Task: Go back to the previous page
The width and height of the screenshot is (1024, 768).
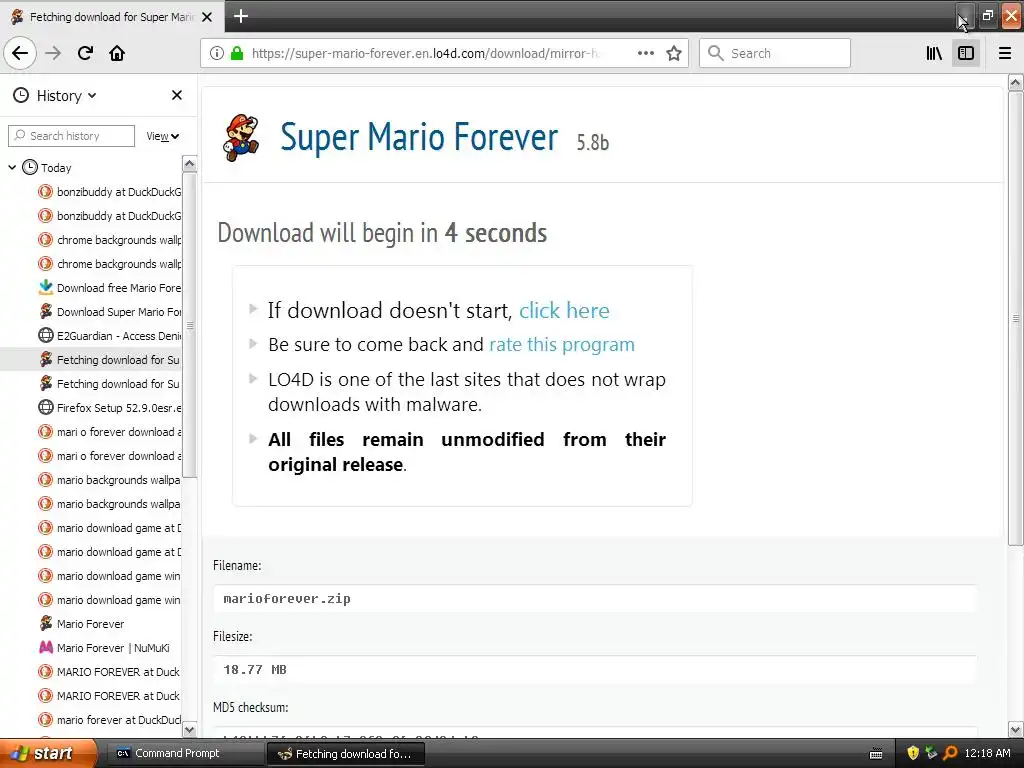Action: [x=20, y=53]
